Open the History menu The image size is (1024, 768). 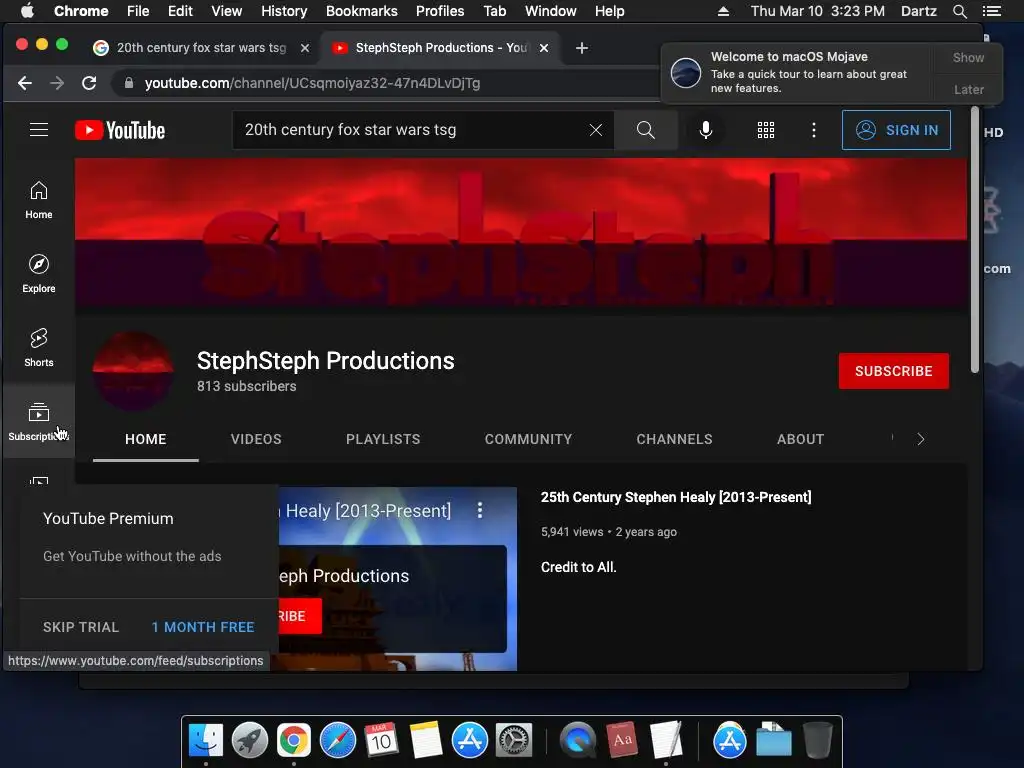coord(284,11)
